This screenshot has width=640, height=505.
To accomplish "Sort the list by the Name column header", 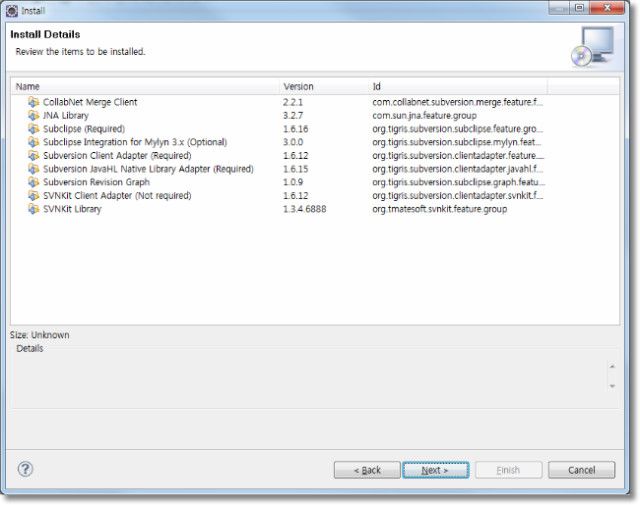I will [145, 87].
